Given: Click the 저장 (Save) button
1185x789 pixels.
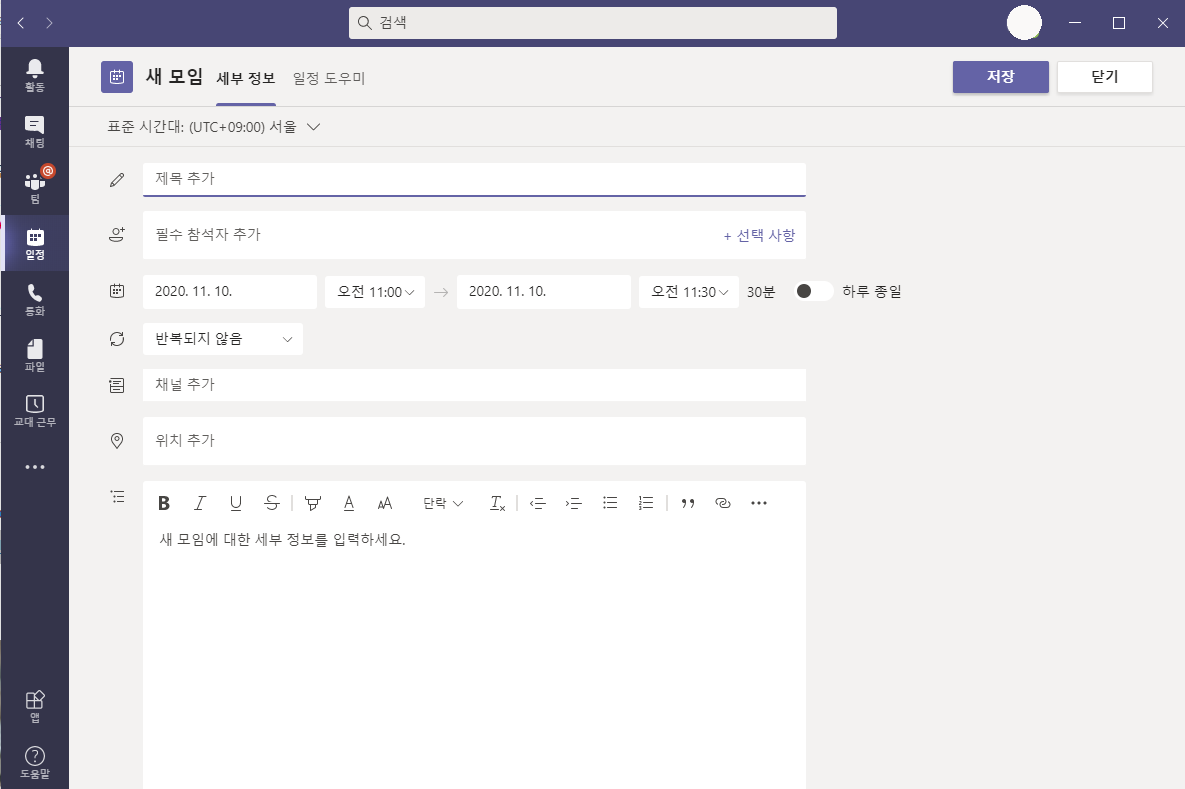Looking at the screenshot, I should [x=1001, y=77].
